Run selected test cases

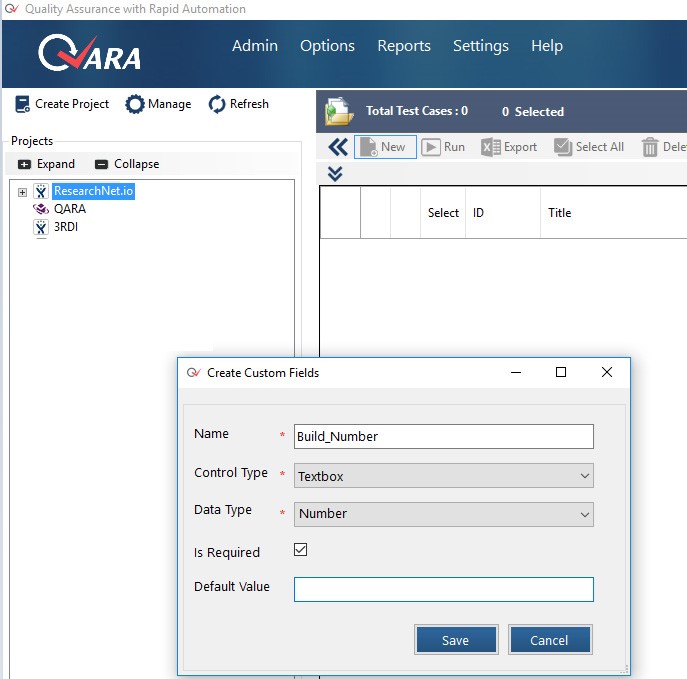[443, 147]
